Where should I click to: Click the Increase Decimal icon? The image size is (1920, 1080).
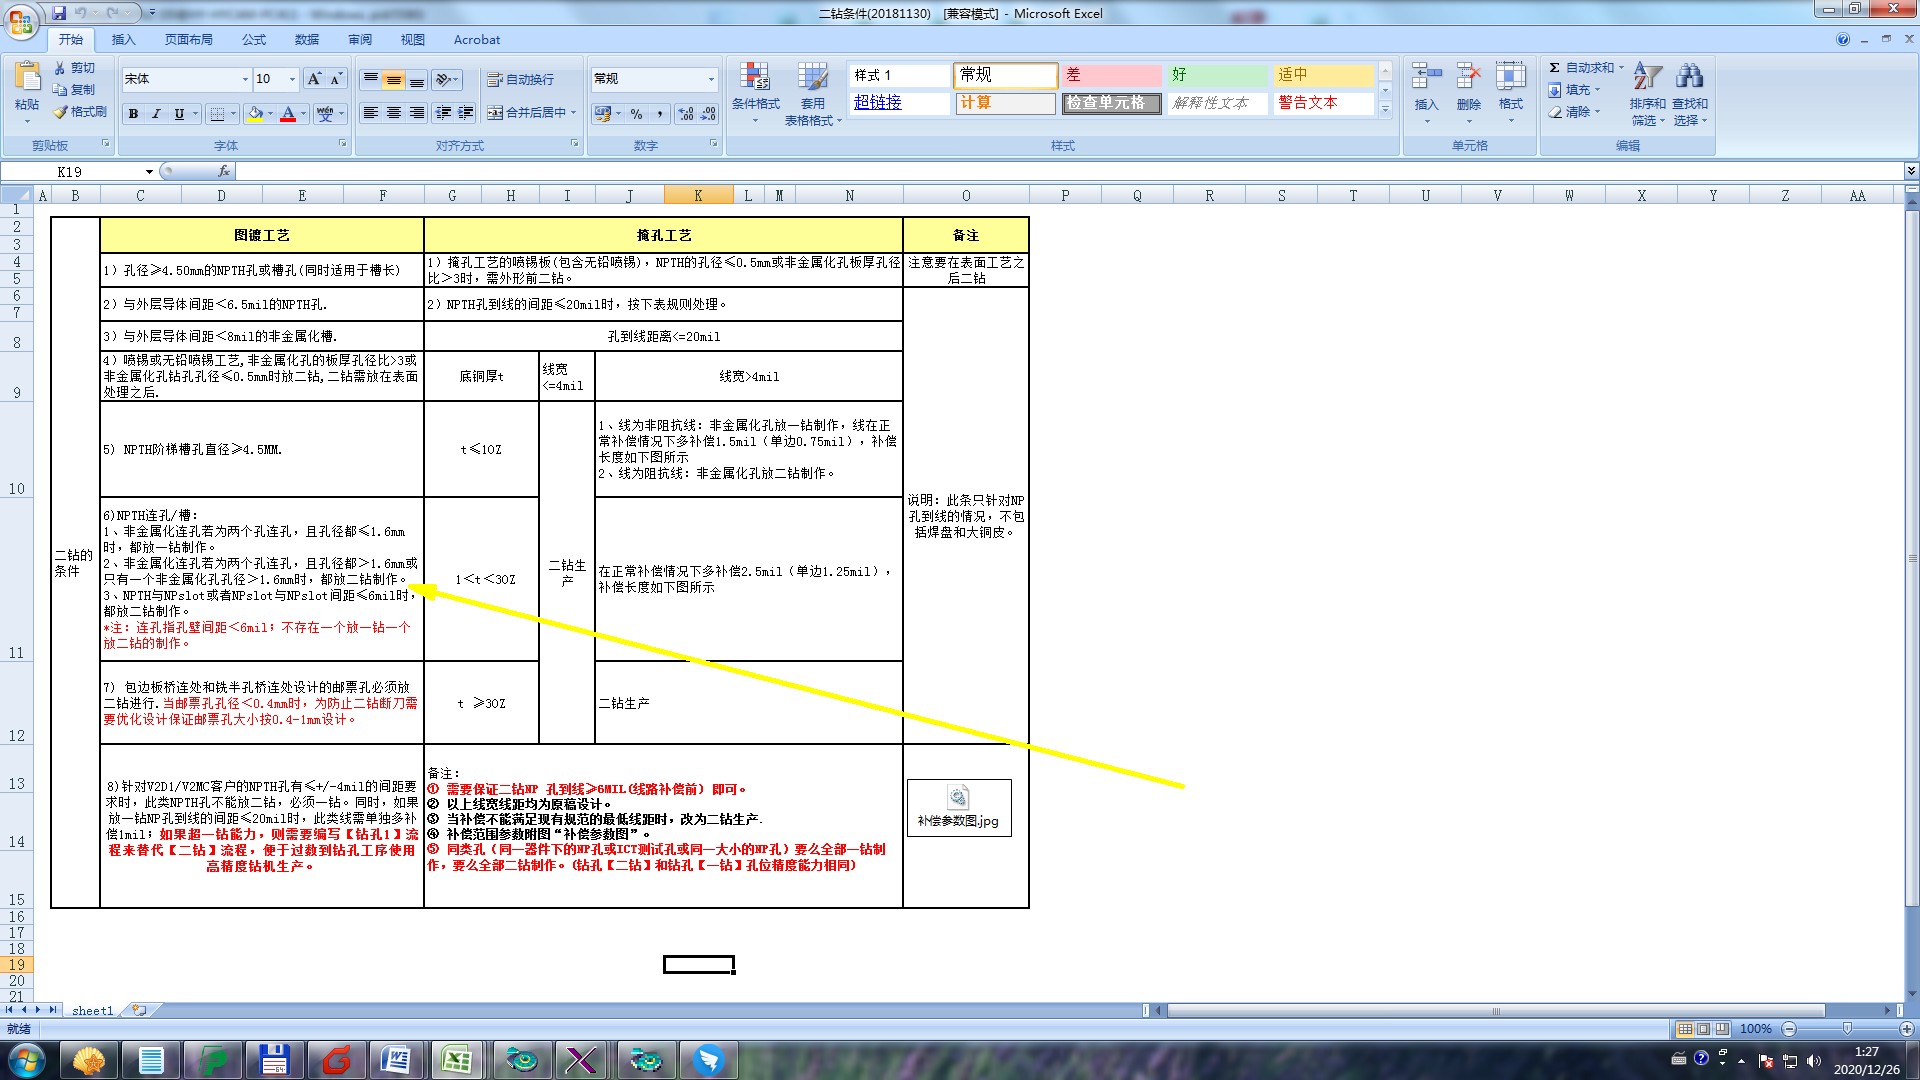pos(686,114)
